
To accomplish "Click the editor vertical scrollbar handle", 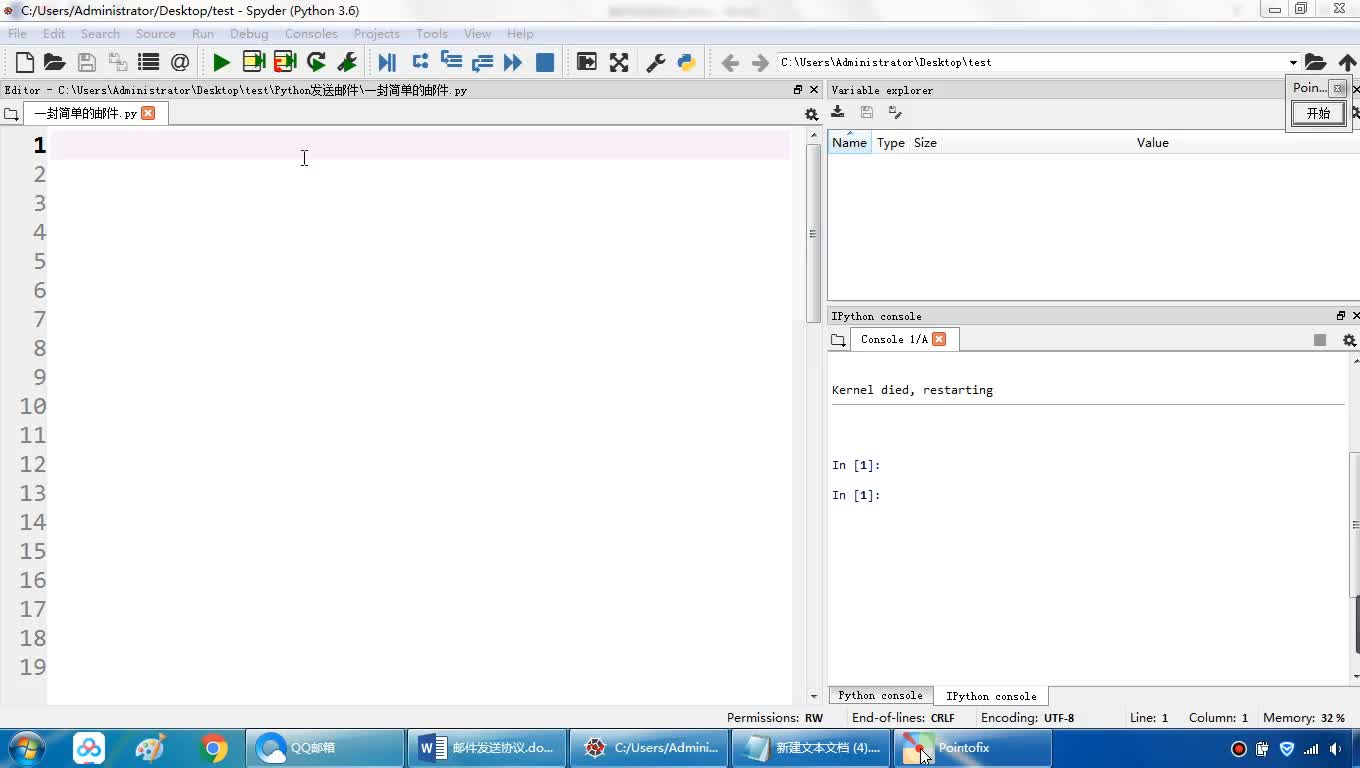I will click(x=813, y=233).
